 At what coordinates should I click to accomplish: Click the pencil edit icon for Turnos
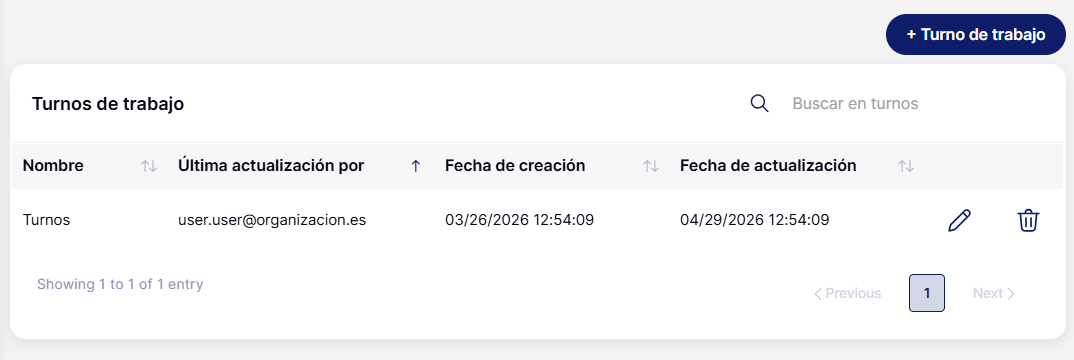960,221
